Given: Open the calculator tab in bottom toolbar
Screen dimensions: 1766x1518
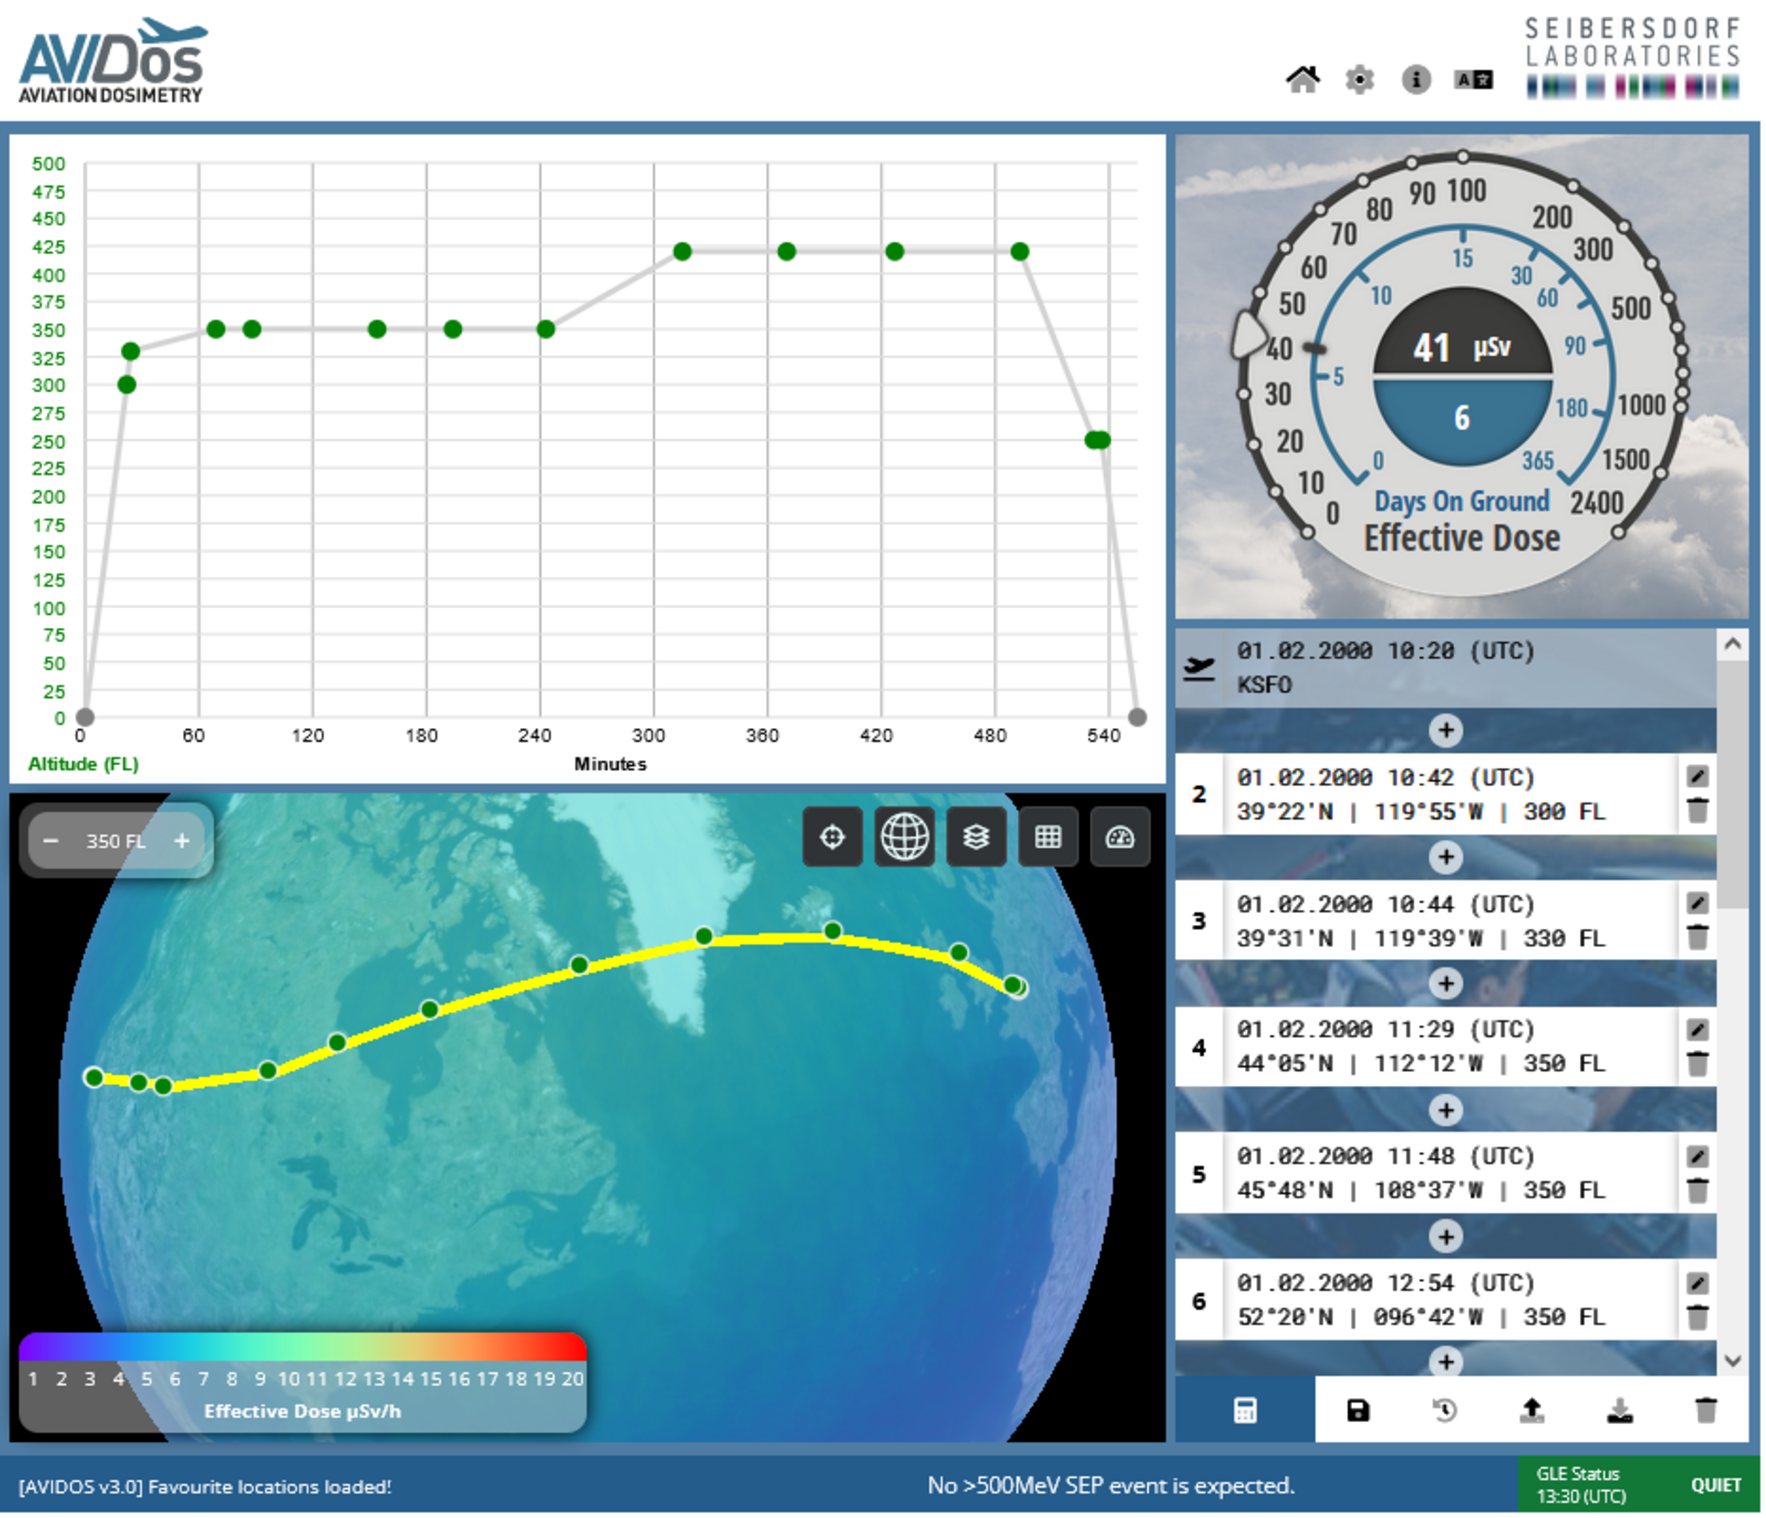Looking at the screenshot, I should click(x=1244, y=1410).
